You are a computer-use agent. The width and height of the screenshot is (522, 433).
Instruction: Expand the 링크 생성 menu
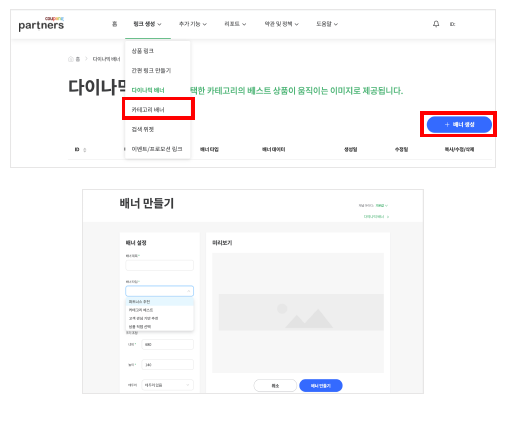tap(147, 24)
